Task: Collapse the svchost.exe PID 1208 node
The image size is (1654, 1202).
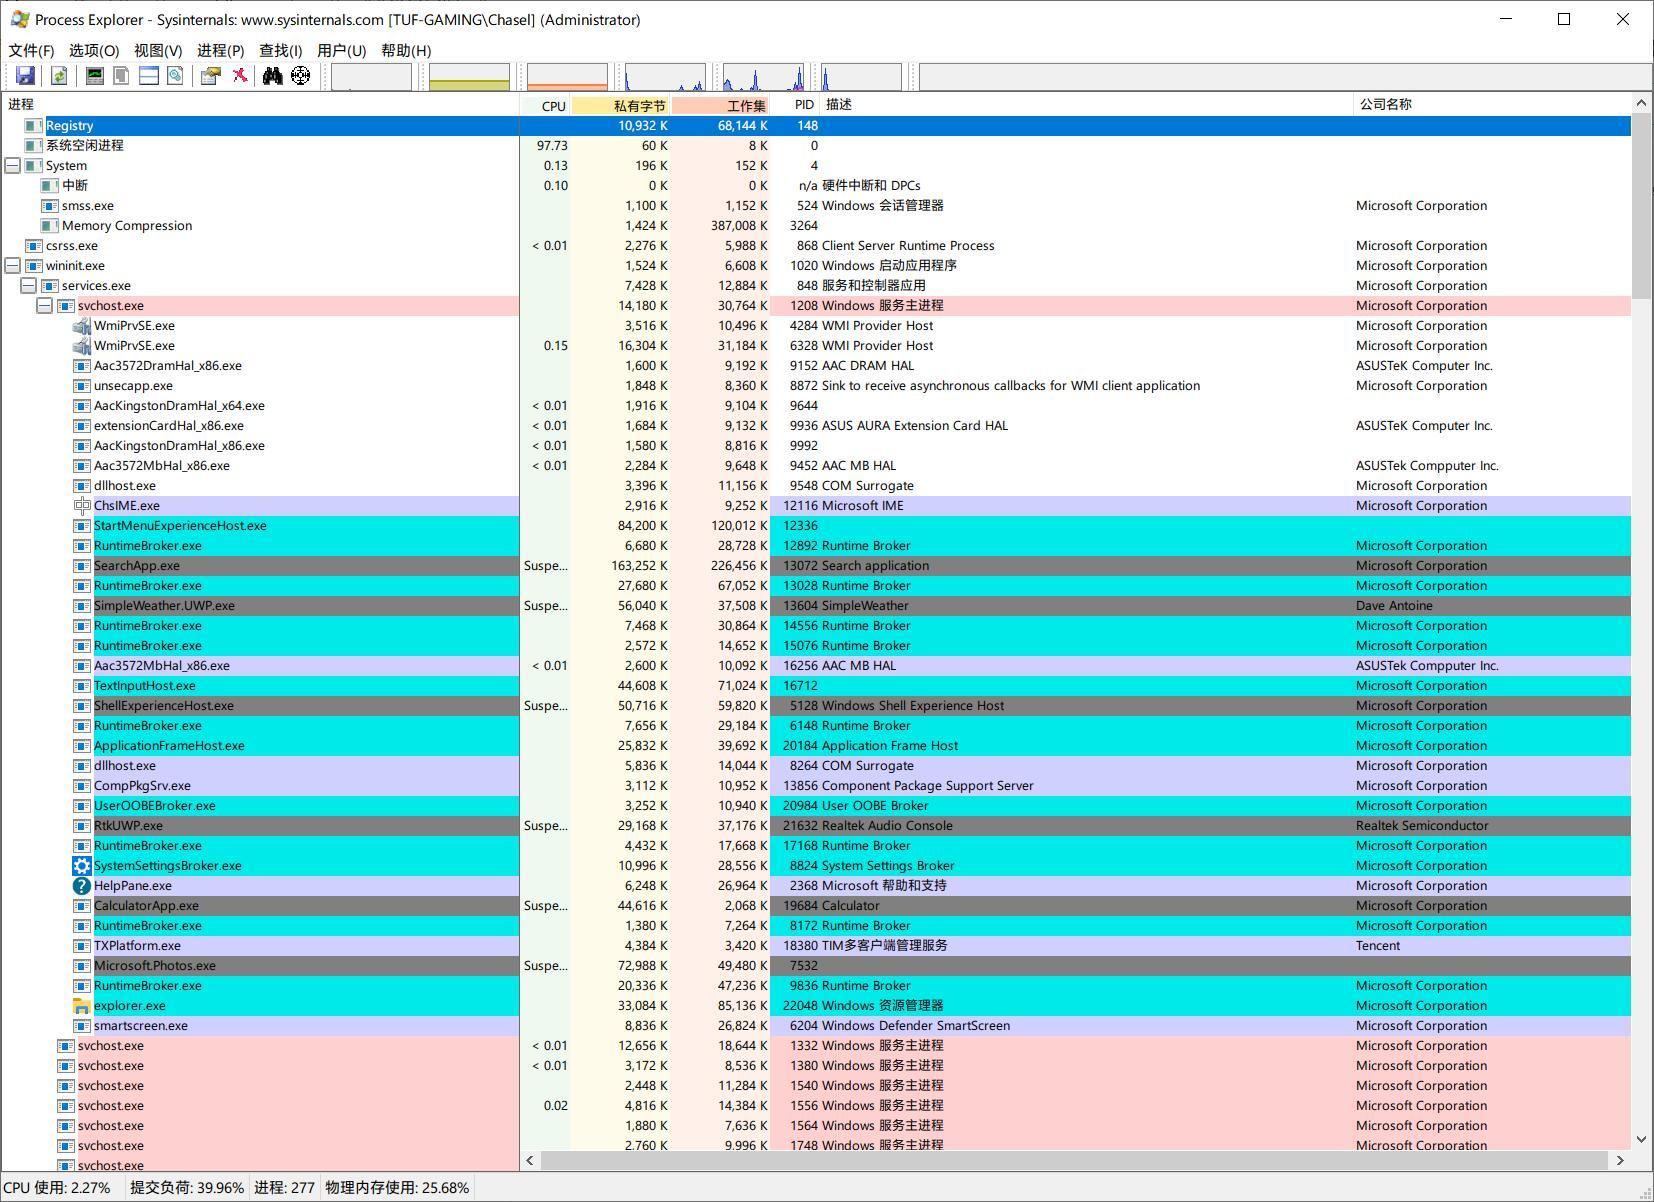Action: coord(45,306)
